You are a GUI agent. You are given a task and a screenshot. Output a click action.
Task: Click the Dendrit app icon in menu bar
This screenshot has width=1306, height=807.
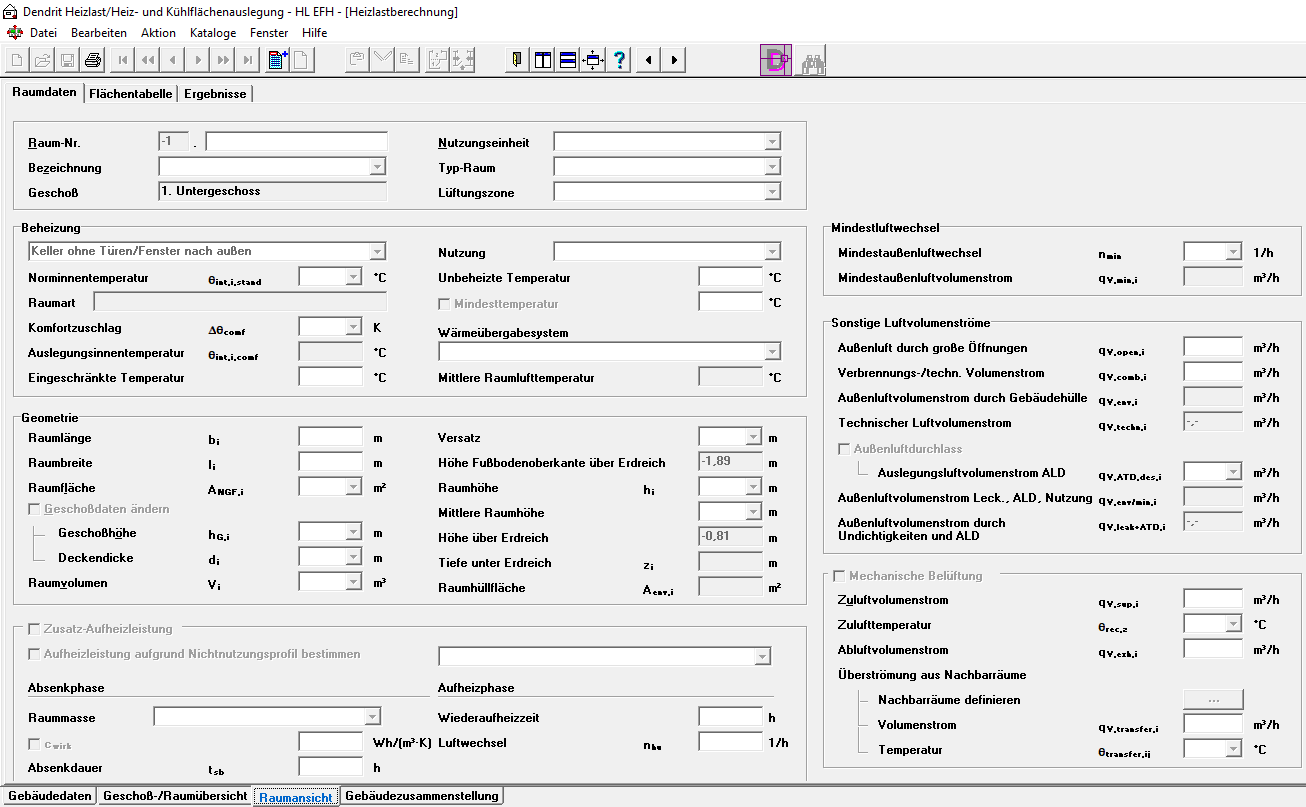(x=14, y=32)
